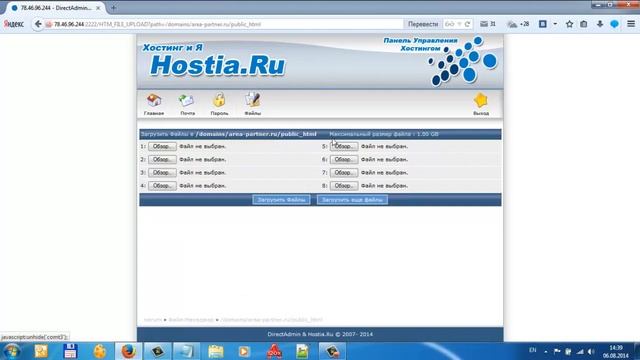Viewport: 640px width, 360px height.
Task: Open the Главная home icon
Action: [154, 101]
